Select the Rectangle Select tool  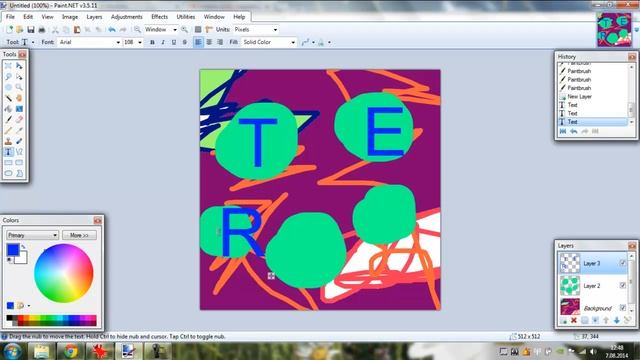pos(8,66)
